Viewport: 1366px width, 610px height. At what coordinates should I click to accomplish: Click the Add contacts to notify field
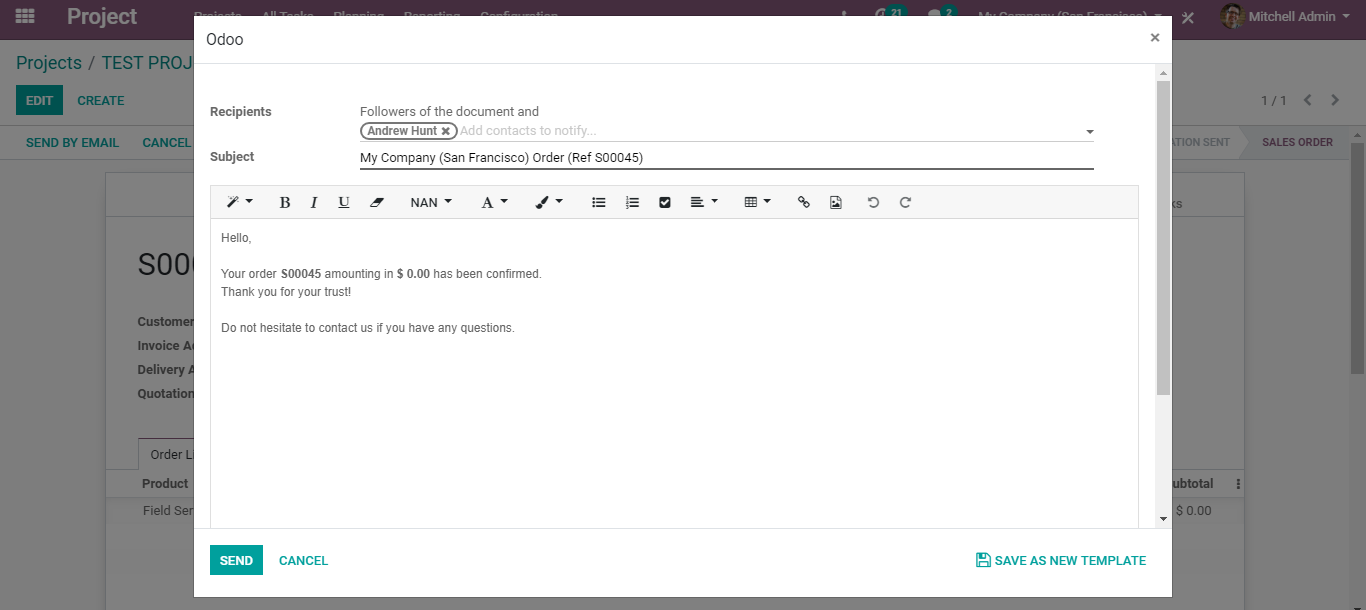pyautogui.click(x=768, y=131)
